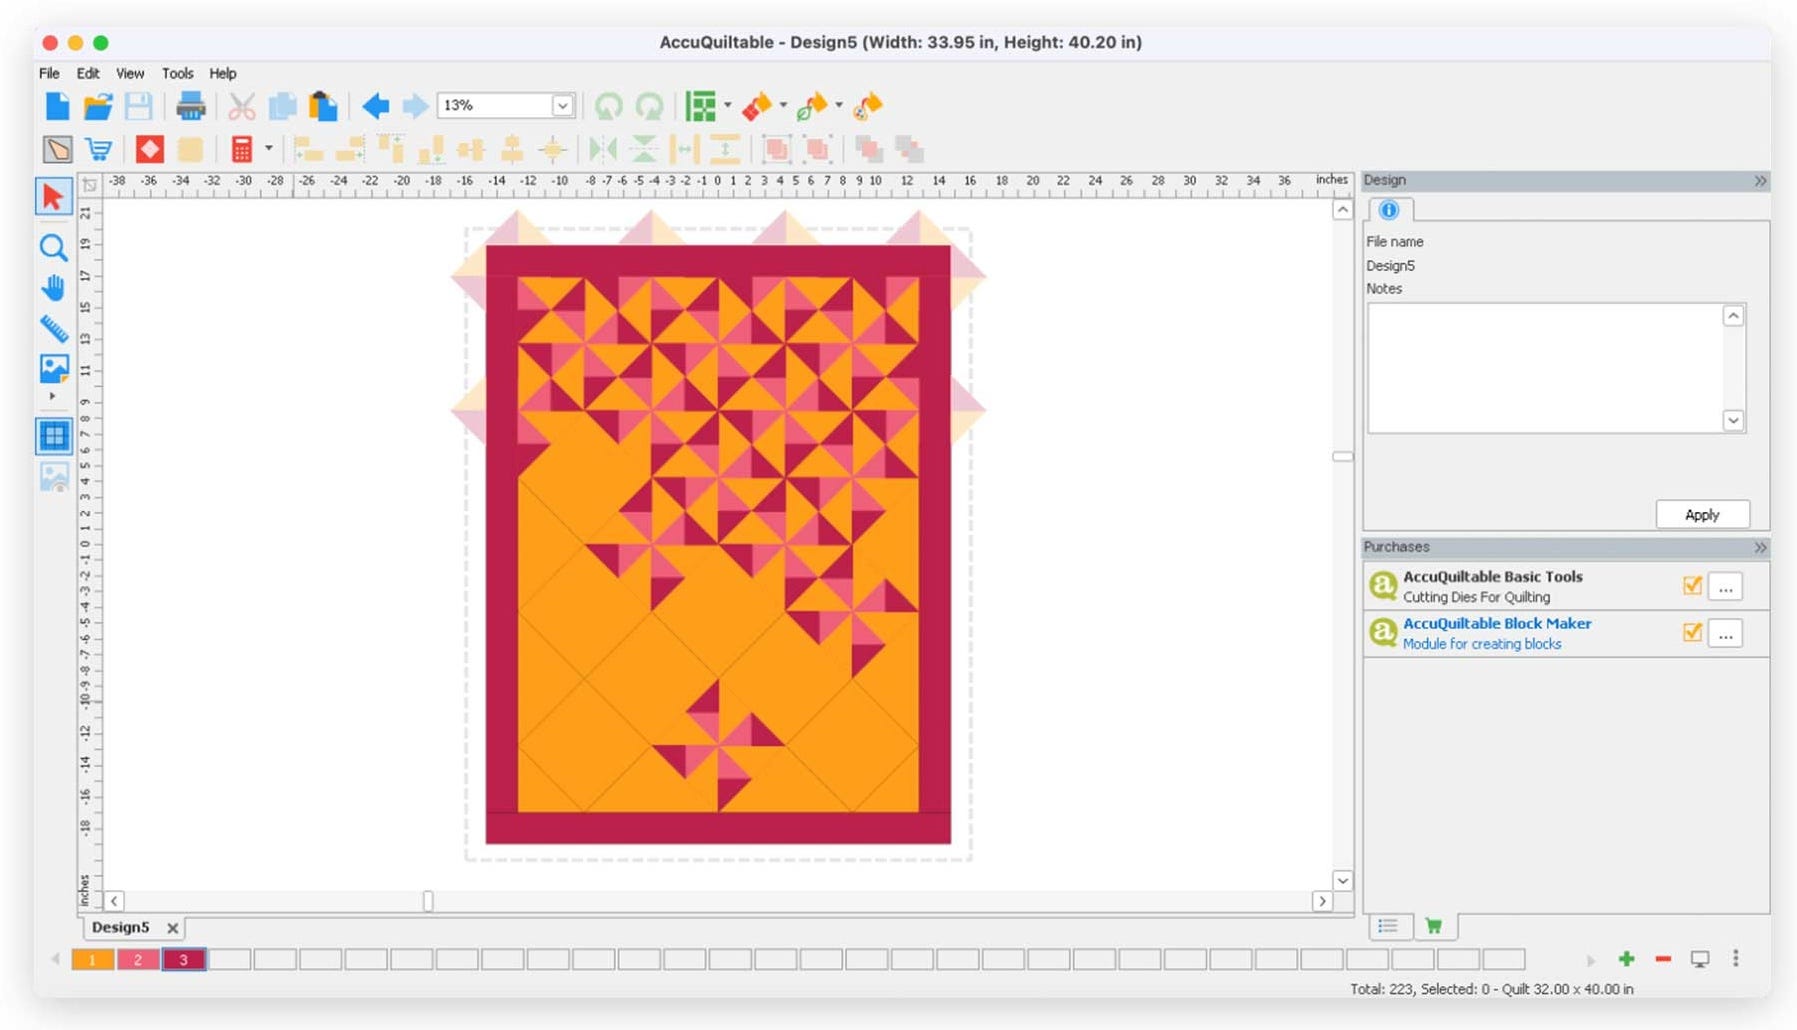Switch to the Design5 document tab

point(120,927)
